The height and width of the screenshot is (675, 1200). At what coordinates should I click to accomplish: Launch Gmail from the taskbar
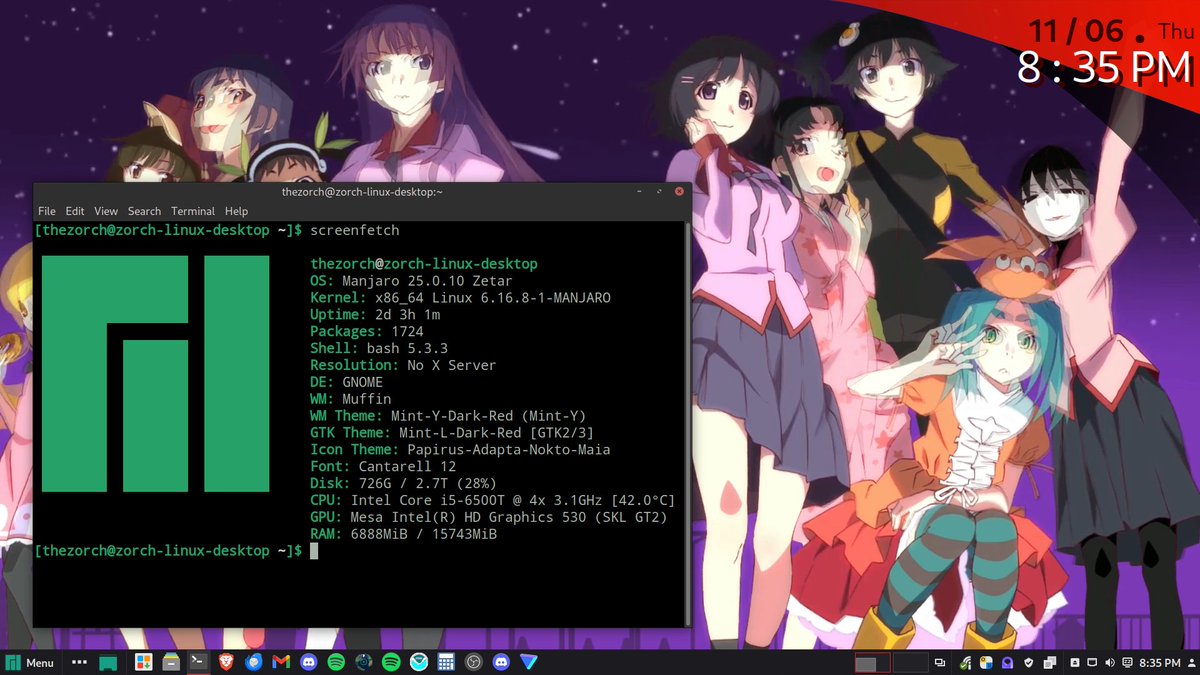[x=279, y=661]
